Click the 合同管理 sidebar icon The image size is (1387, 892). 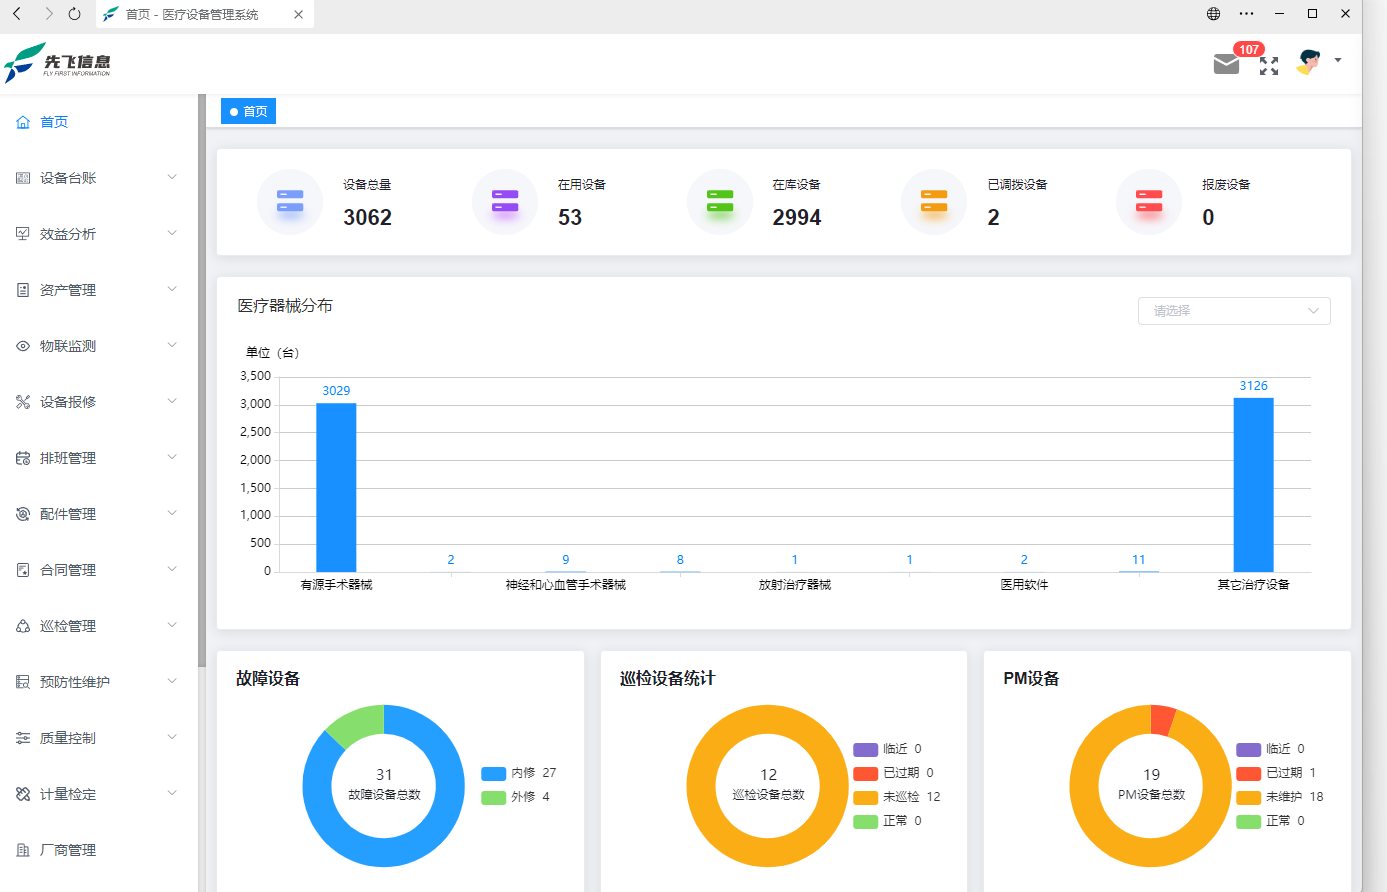point(23,570)
